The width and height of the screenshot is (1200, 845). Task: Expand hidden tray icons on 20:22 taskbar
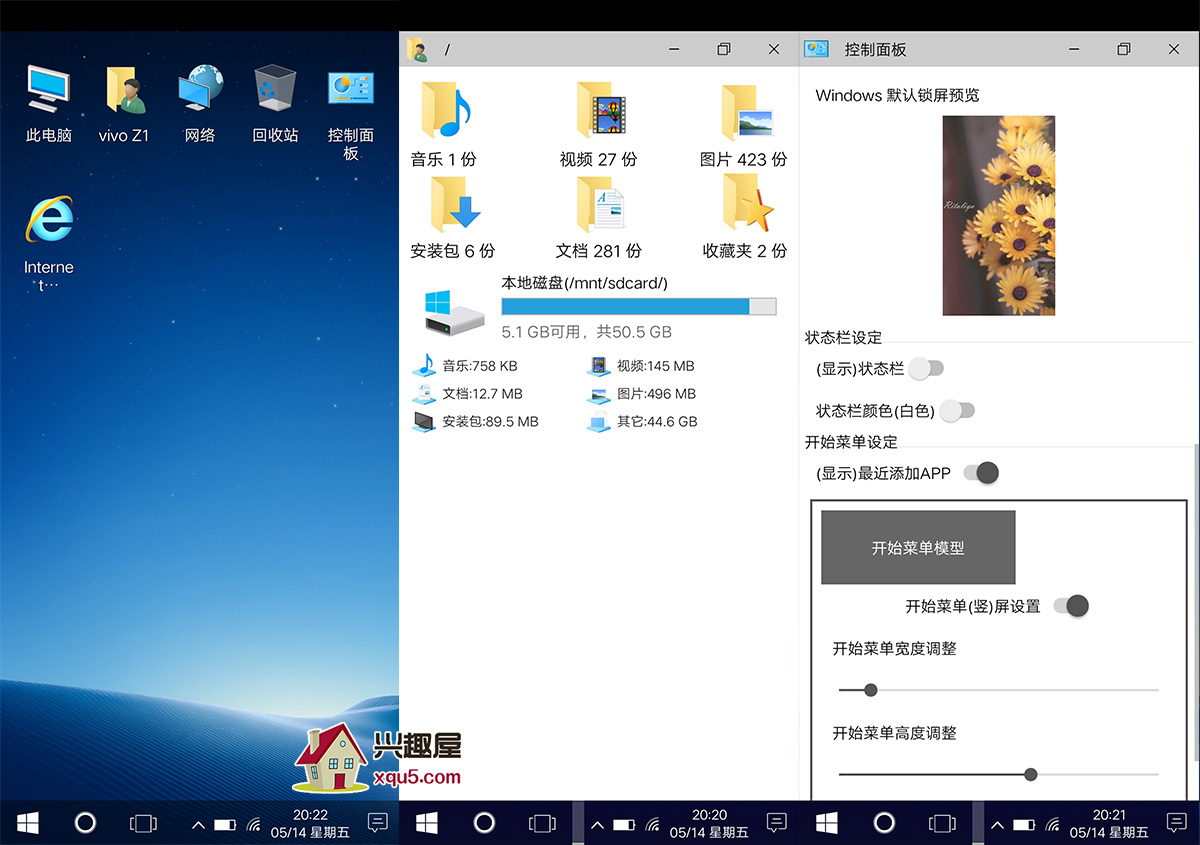click(x=198, y=825)
